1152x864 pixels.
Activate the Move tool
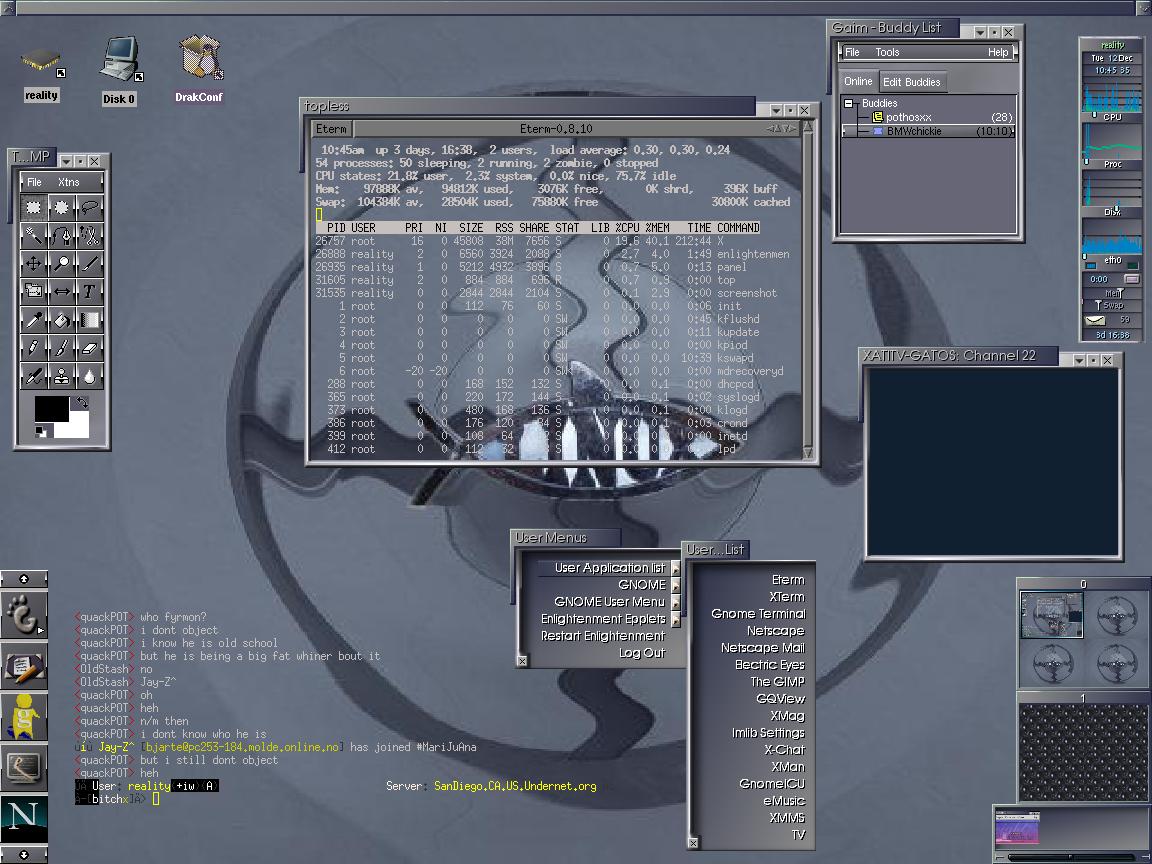click(x=34, y=264)
